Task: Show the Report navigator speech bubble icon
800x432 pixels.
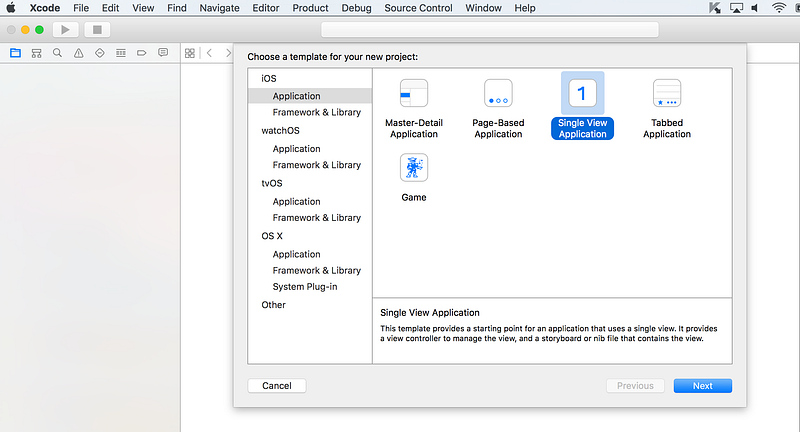Action: (x=163, y=53)
